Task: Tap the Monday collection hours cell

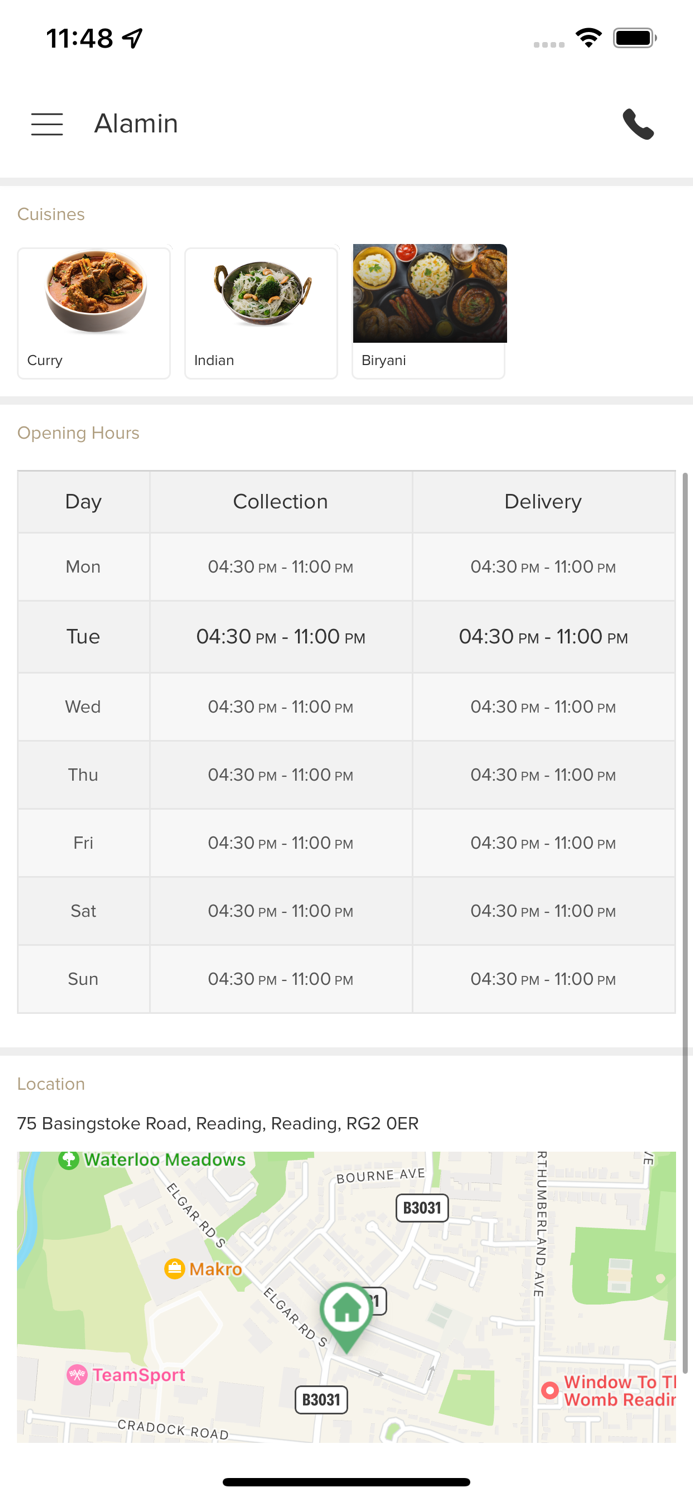Action: coord(280,567)
